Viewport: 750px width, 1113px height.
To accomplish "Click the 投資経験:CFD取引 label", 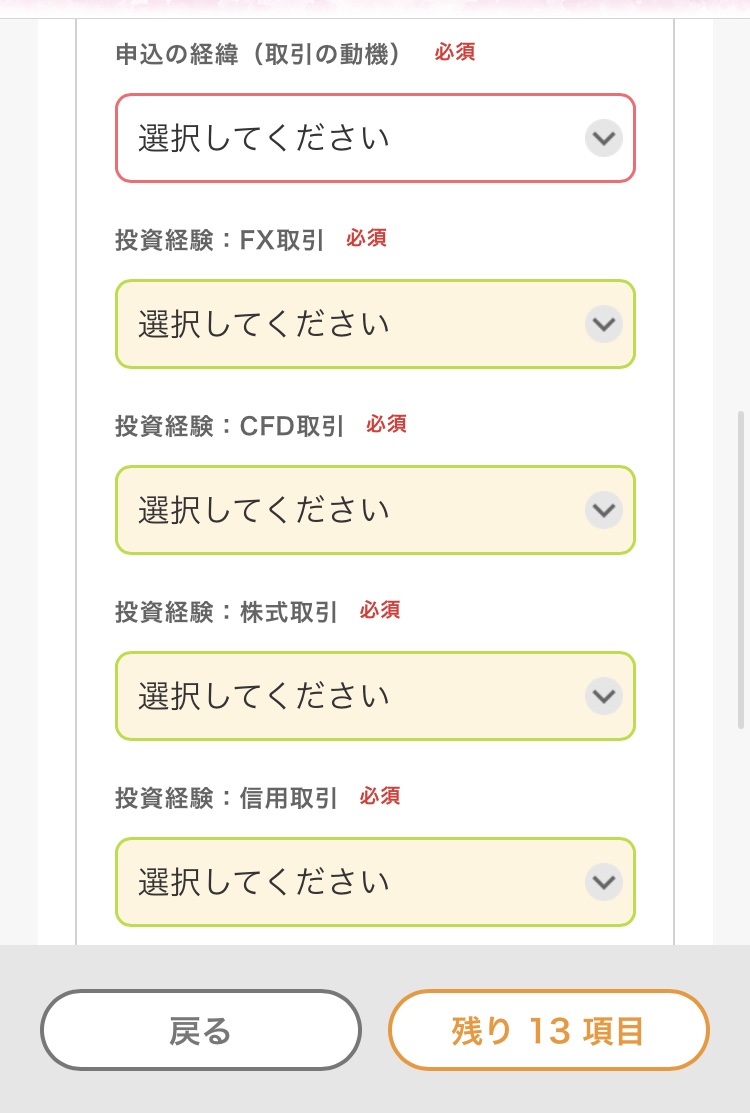I will [x=229, y=426].
